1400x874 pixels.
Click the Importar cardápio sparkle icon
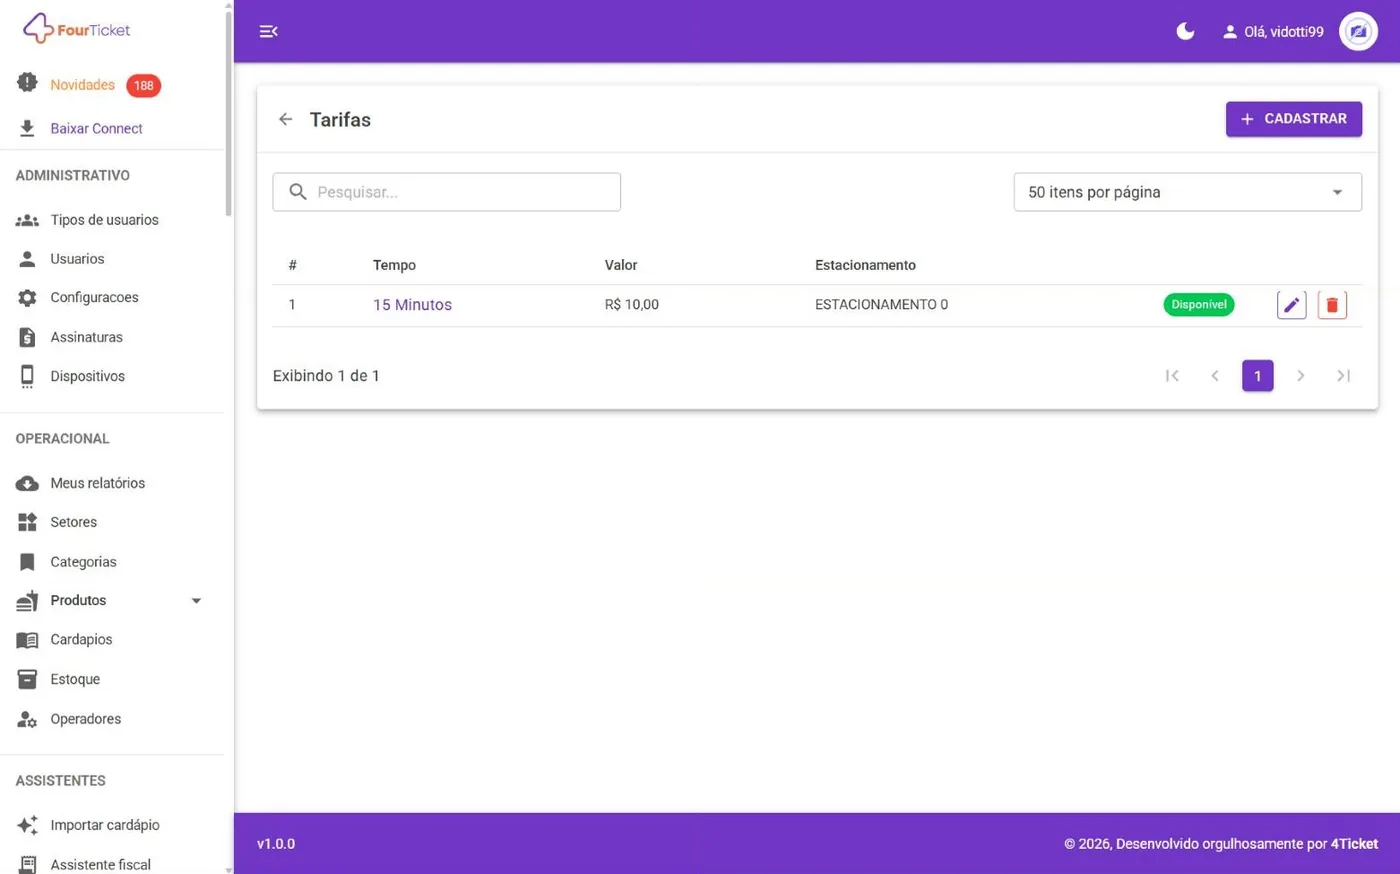tap(27, 825)
